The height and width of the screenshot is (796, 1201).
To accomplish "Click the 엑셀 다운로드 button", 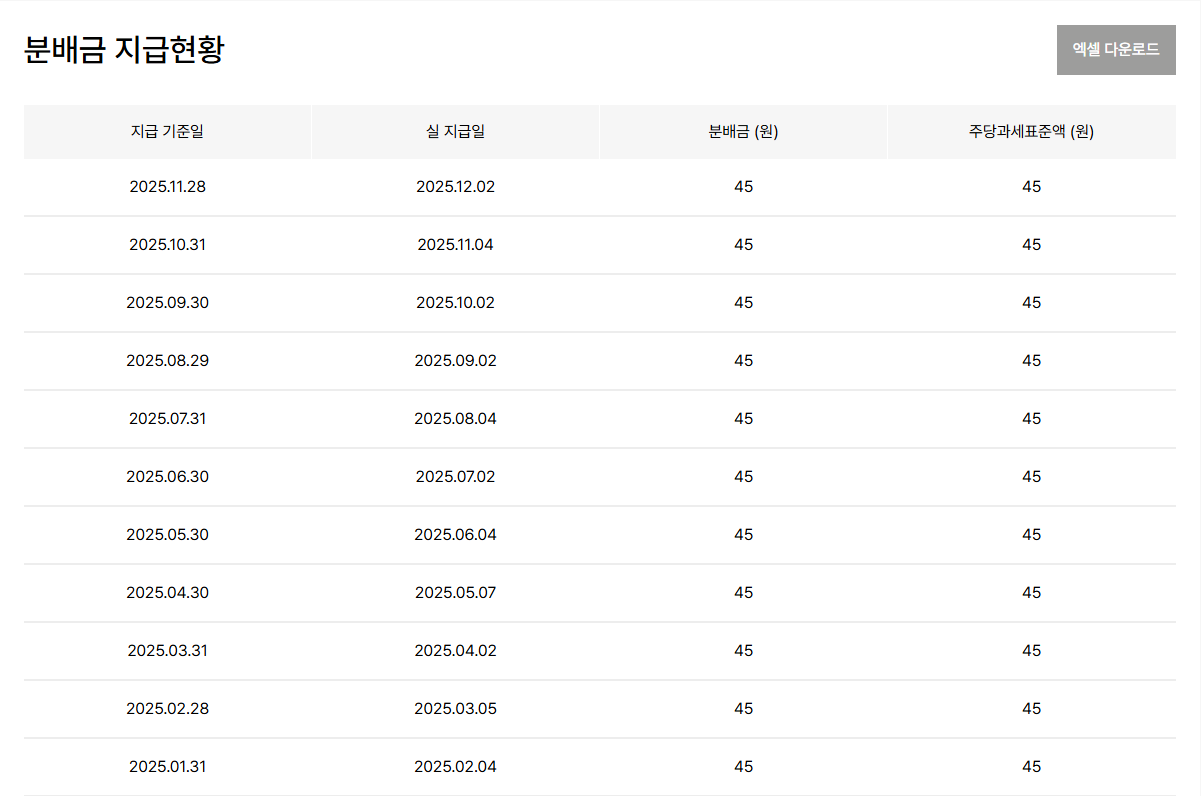I will pyautogui.click(x=1115, y=50).
